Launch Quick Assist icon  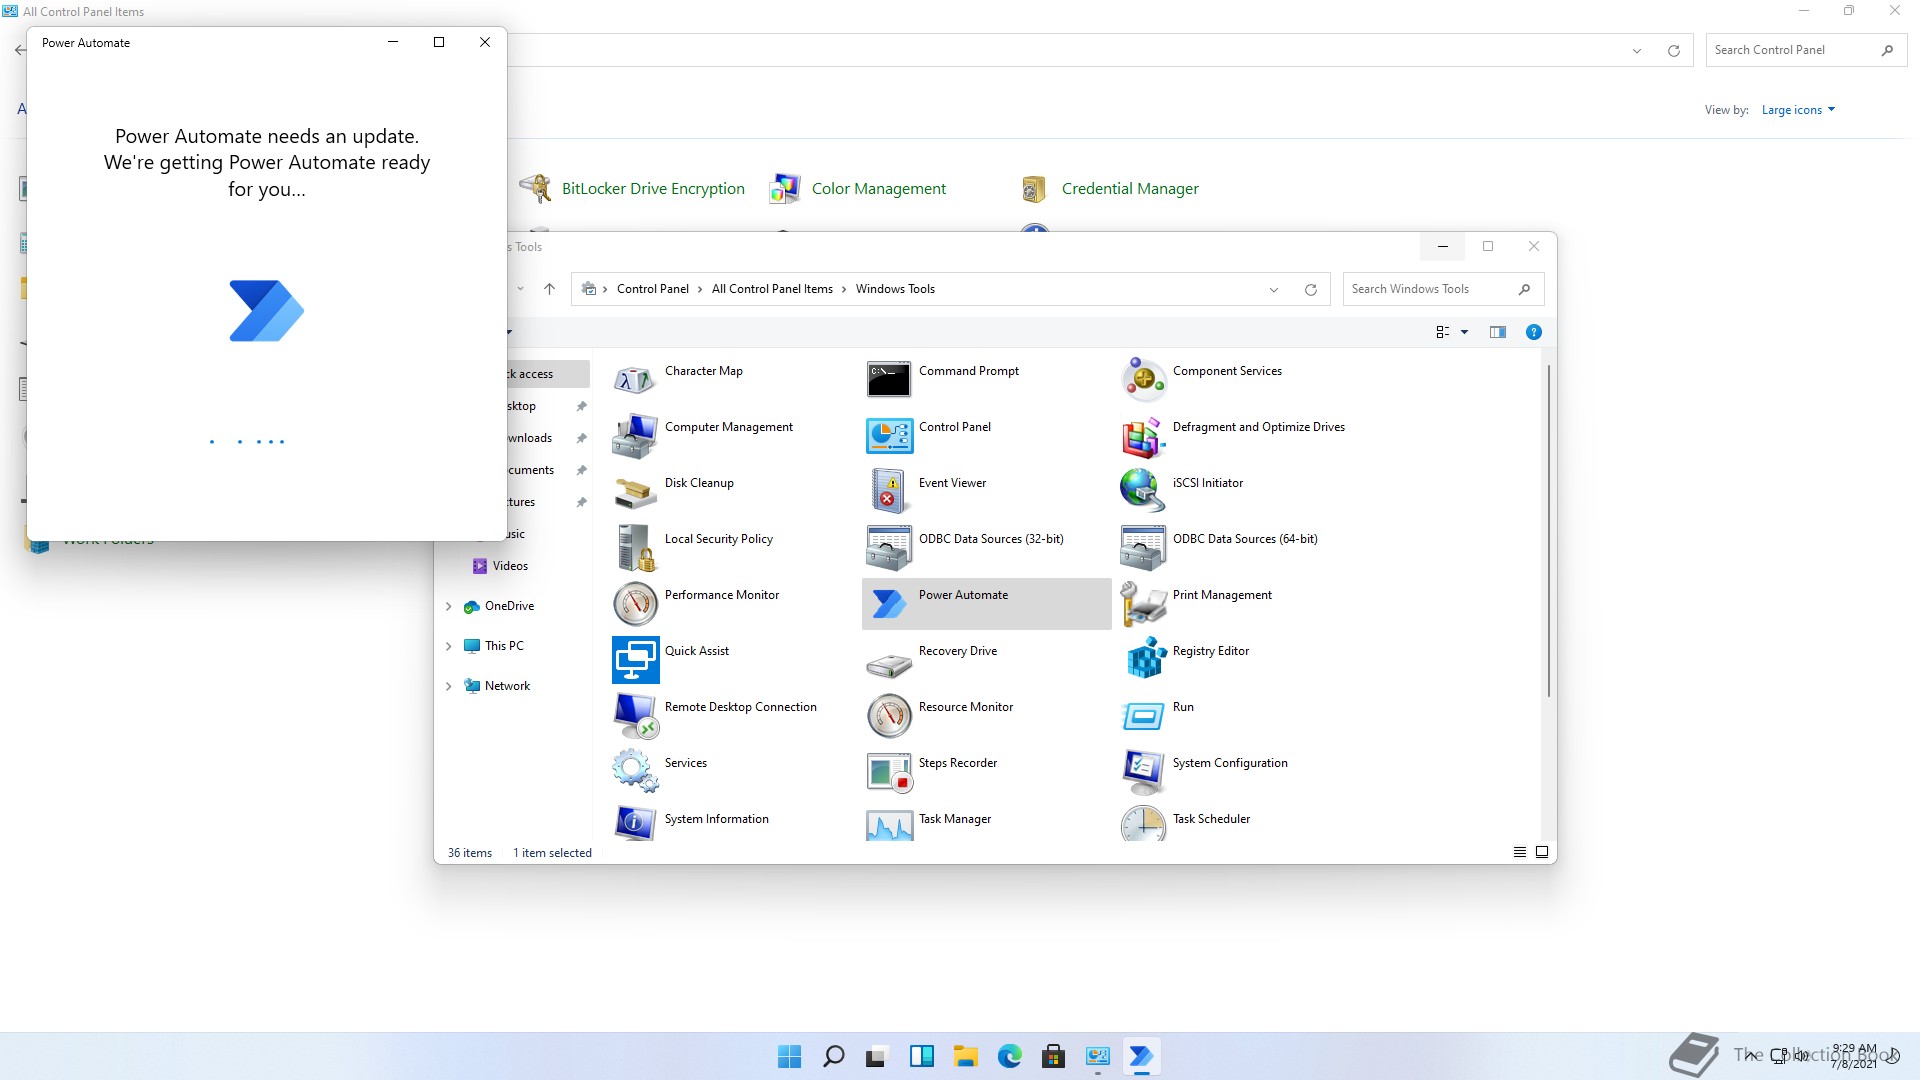(x=635, y=660)
